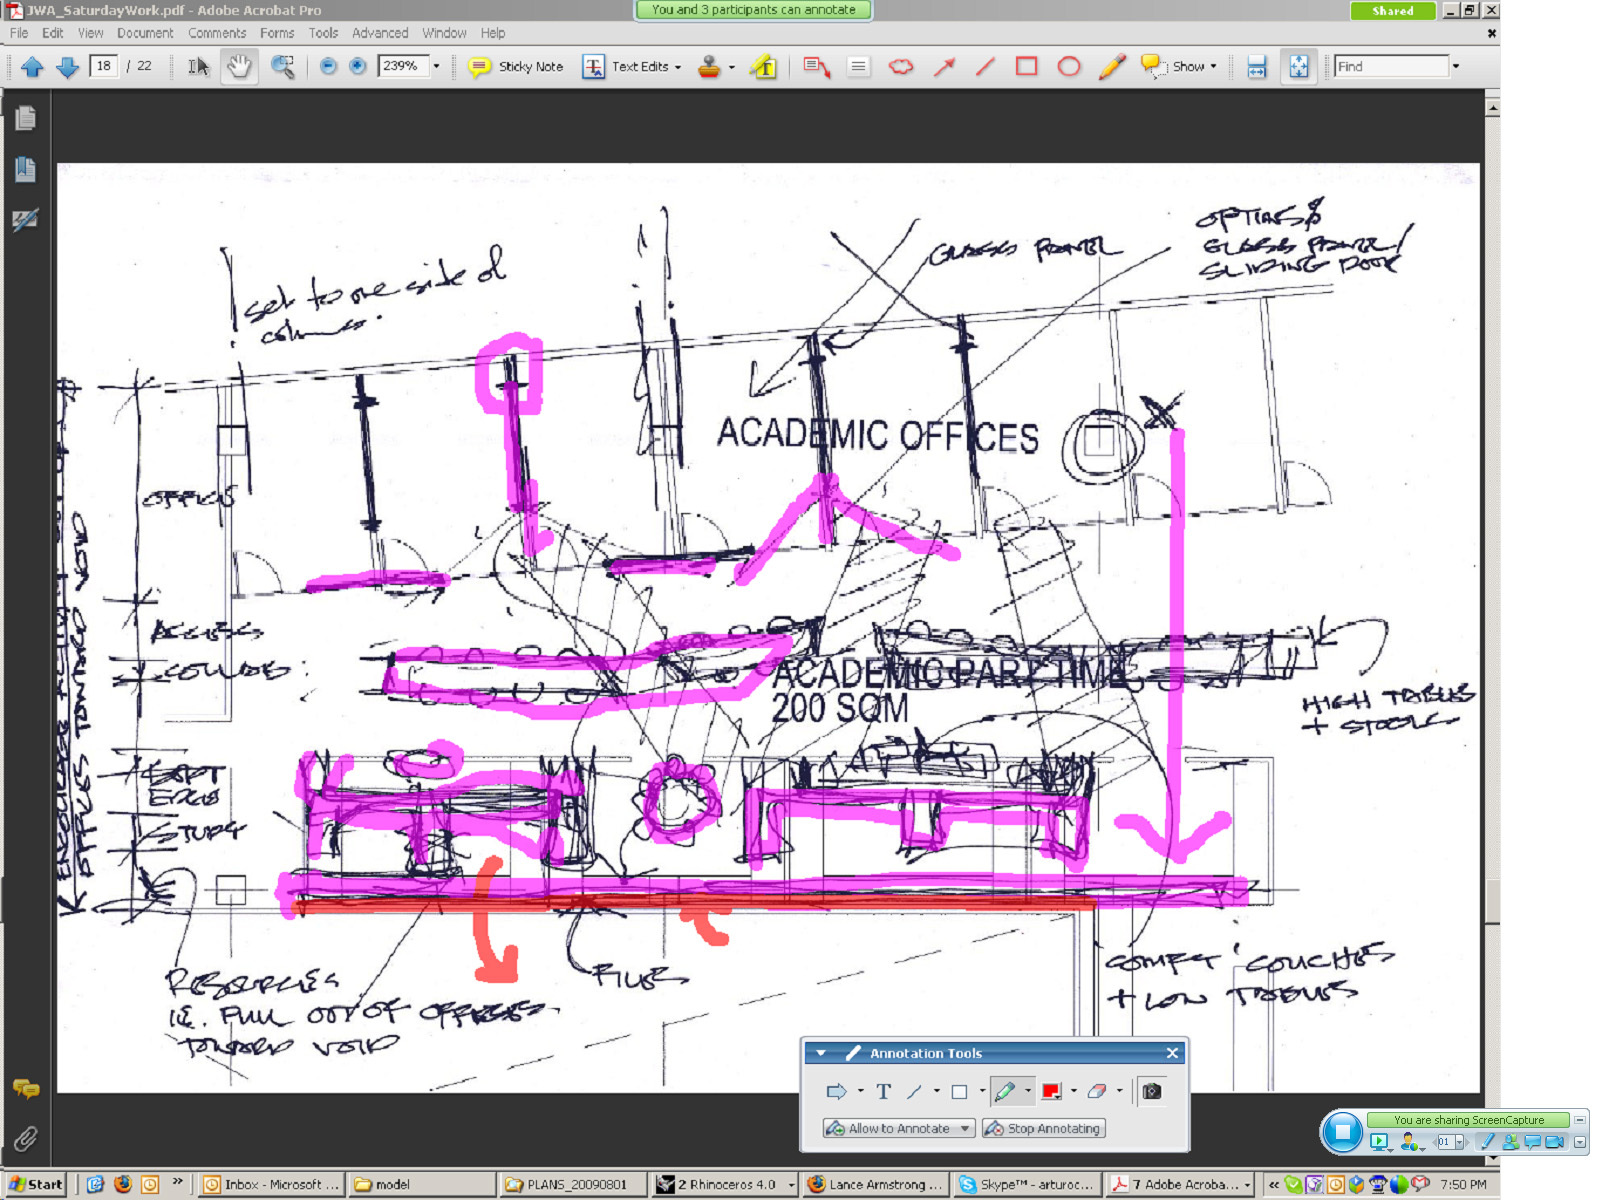Toggle the green highlighter pen tool
This screenshot has height=1200, width=1600.
pyautogui.click(x=1005, y=1092)
